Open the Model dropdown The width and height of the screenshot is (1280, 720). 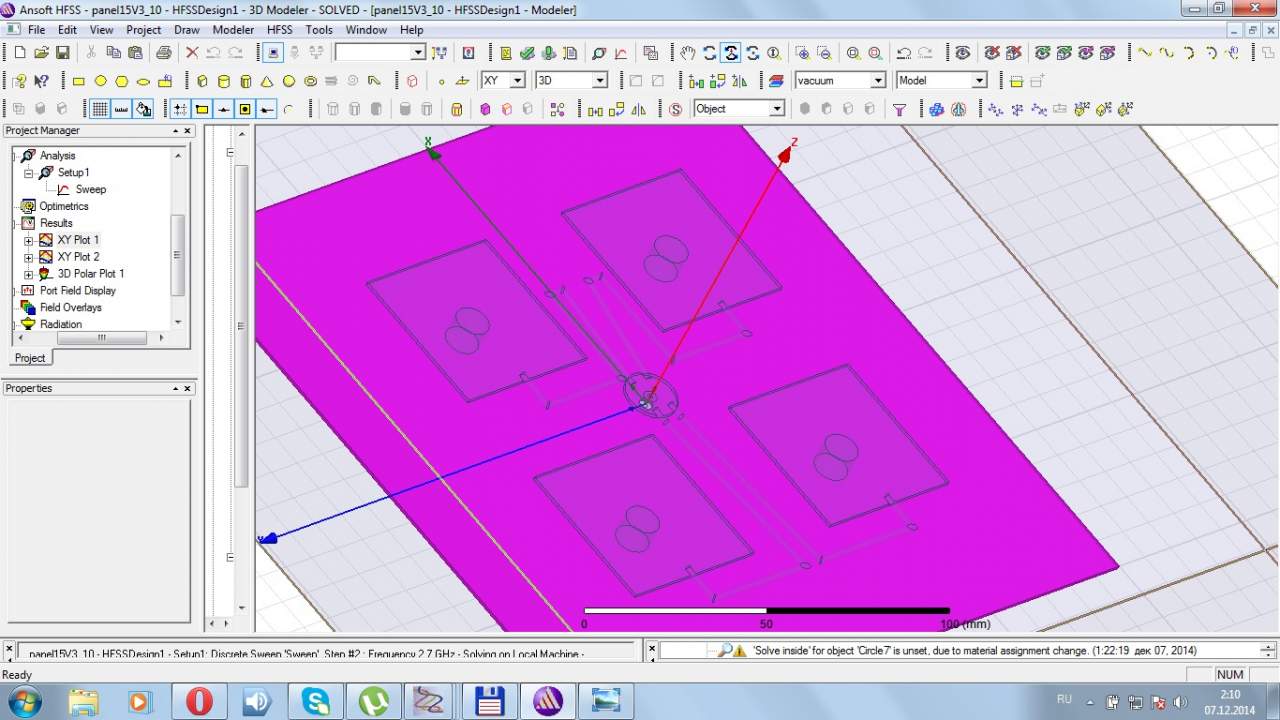coord(979,81)
